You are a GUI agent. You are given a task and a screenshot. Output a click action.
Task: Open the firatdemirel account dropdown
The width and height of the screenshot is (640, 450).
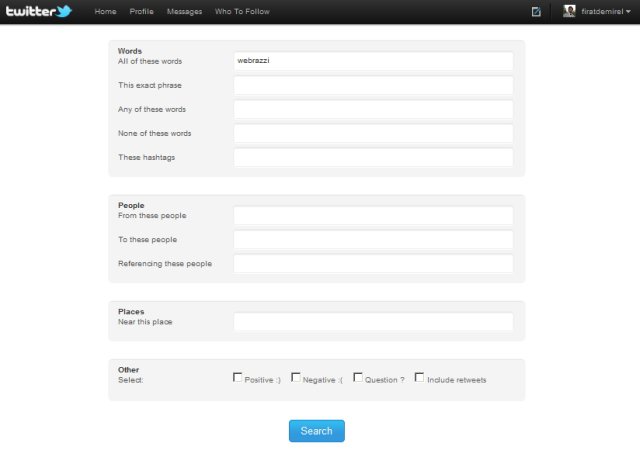pyautogui.click(x=606, y=12)
